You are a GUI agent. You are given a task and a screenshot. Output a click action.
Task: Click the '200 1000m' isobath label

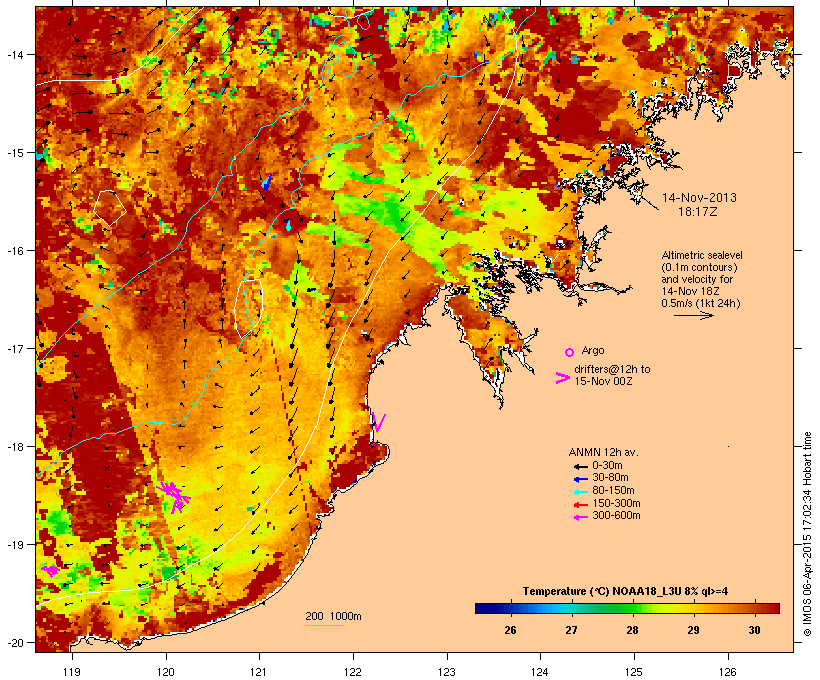point(333,616)
